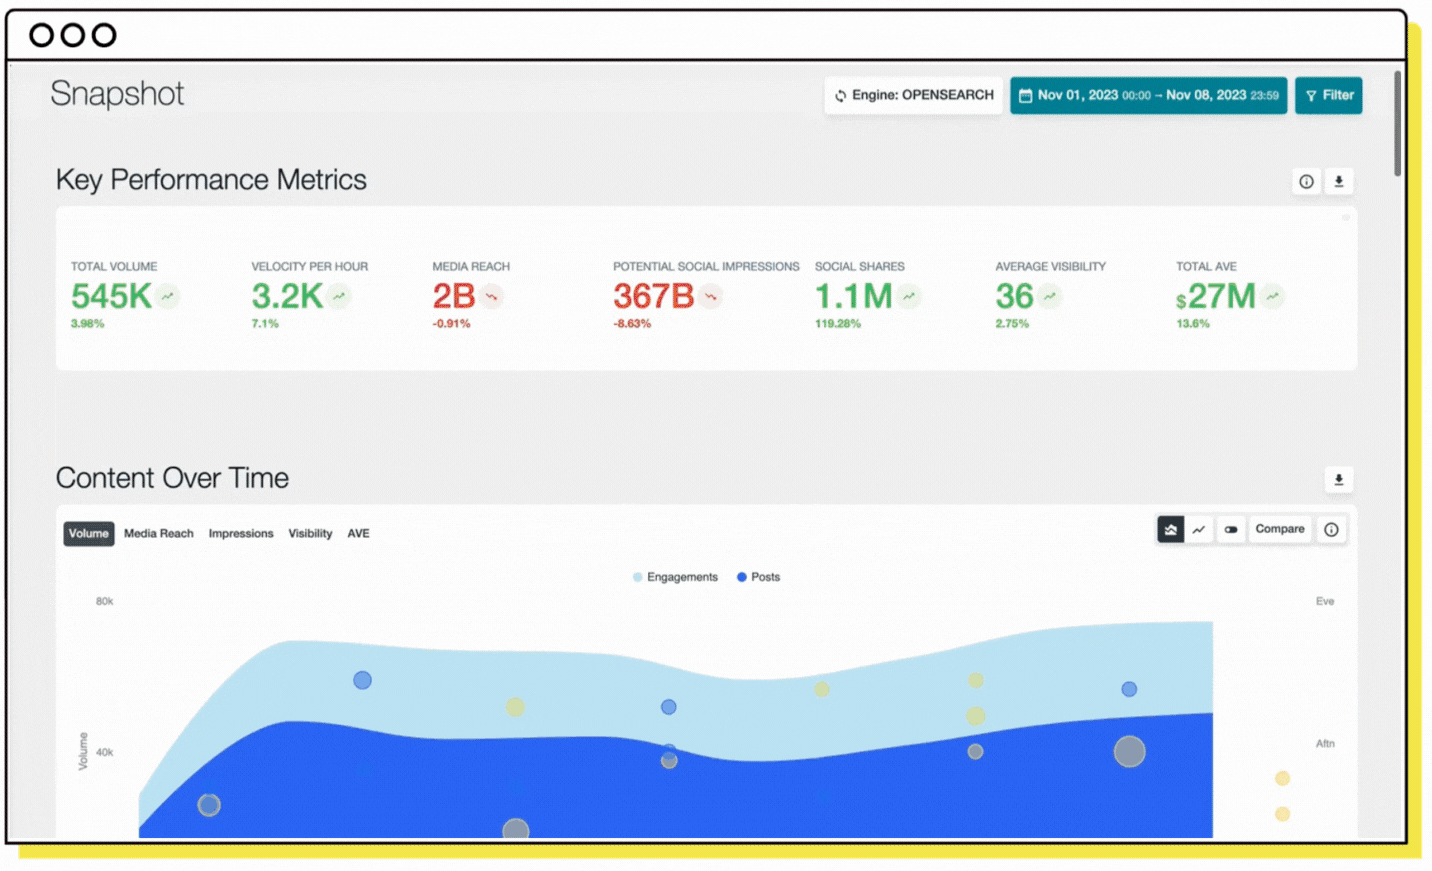
Task: Click the 36 average visibility value
Action: (x=1014, y=296)
